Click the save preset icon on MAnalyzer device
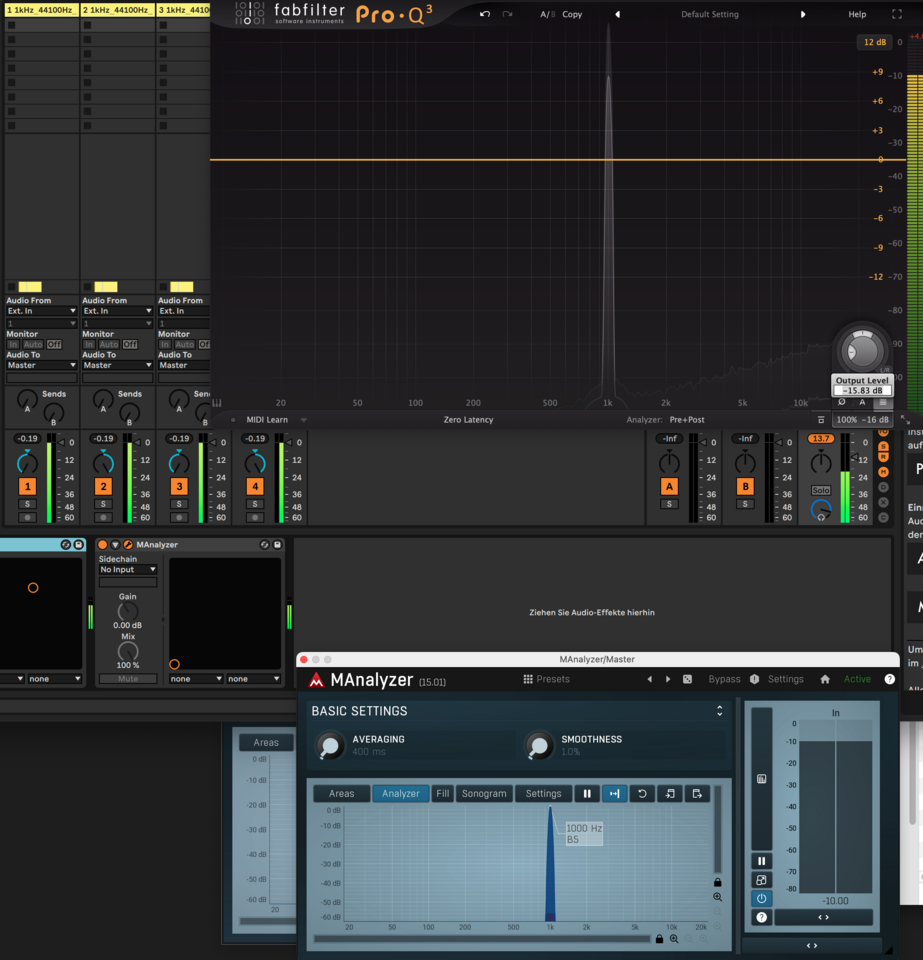923x960 pixels. tap(277, 544)
